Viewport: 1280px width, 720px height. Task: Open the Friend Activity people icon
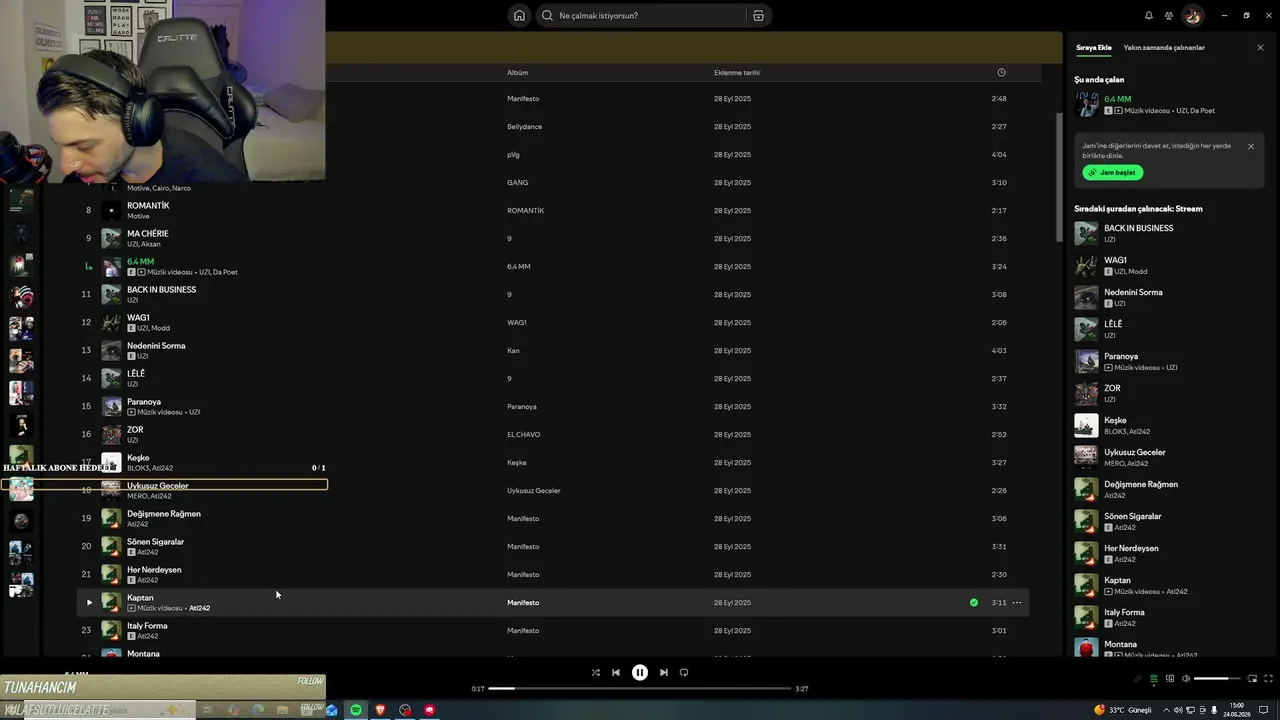1169,15
